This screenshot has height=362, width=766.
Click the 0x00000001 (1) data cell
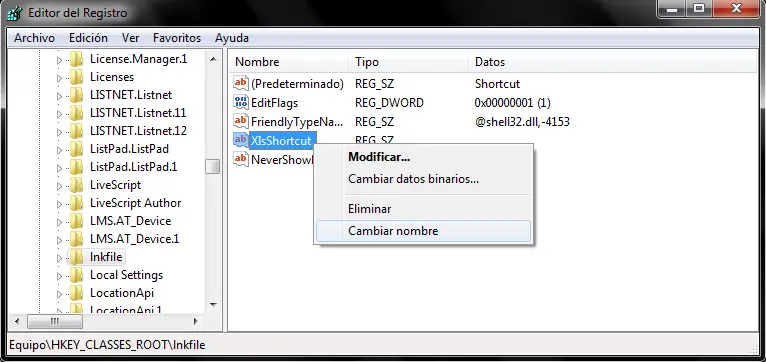coord(512,103)
